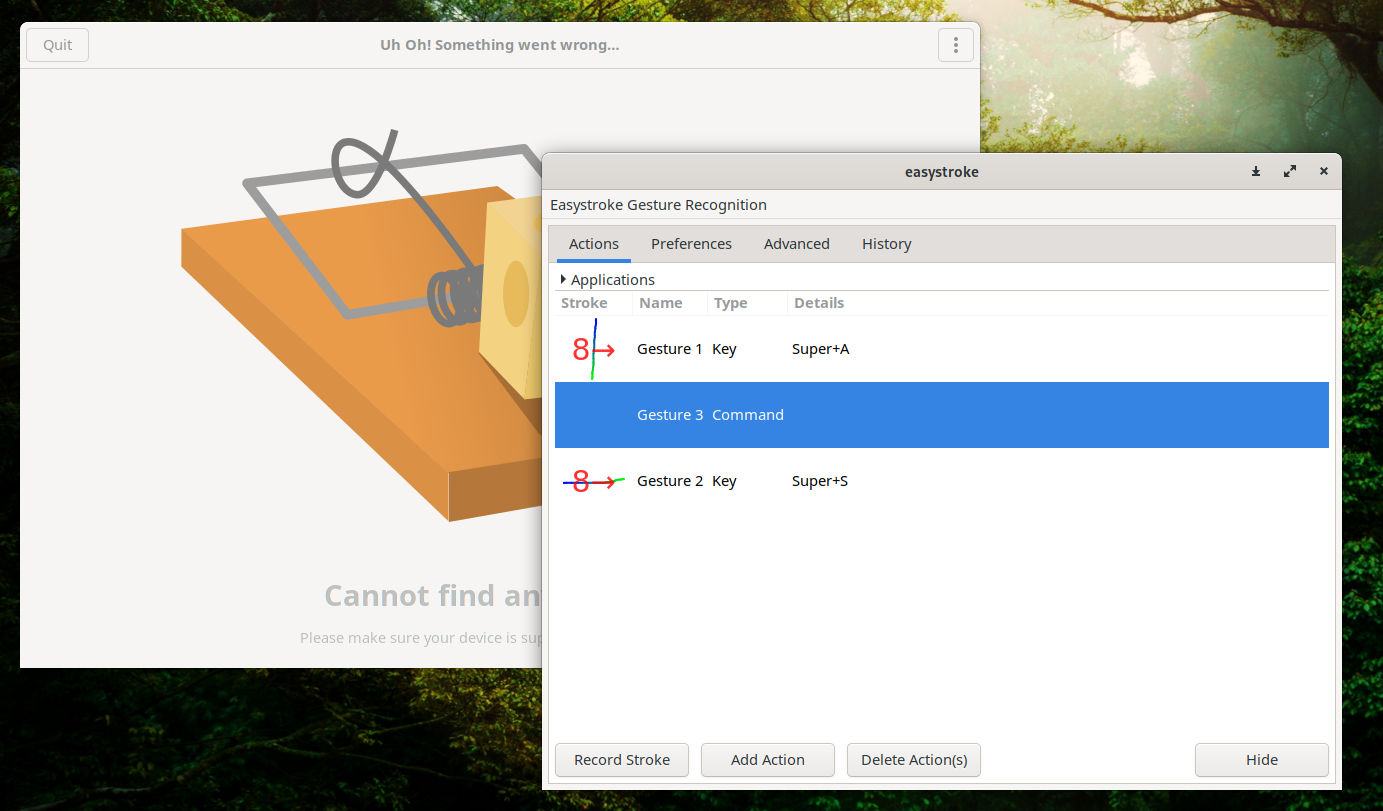Viewport: 1383px width, 811px height.
Task: Switch to the Preferences tab
Action: tap(691, 244)
